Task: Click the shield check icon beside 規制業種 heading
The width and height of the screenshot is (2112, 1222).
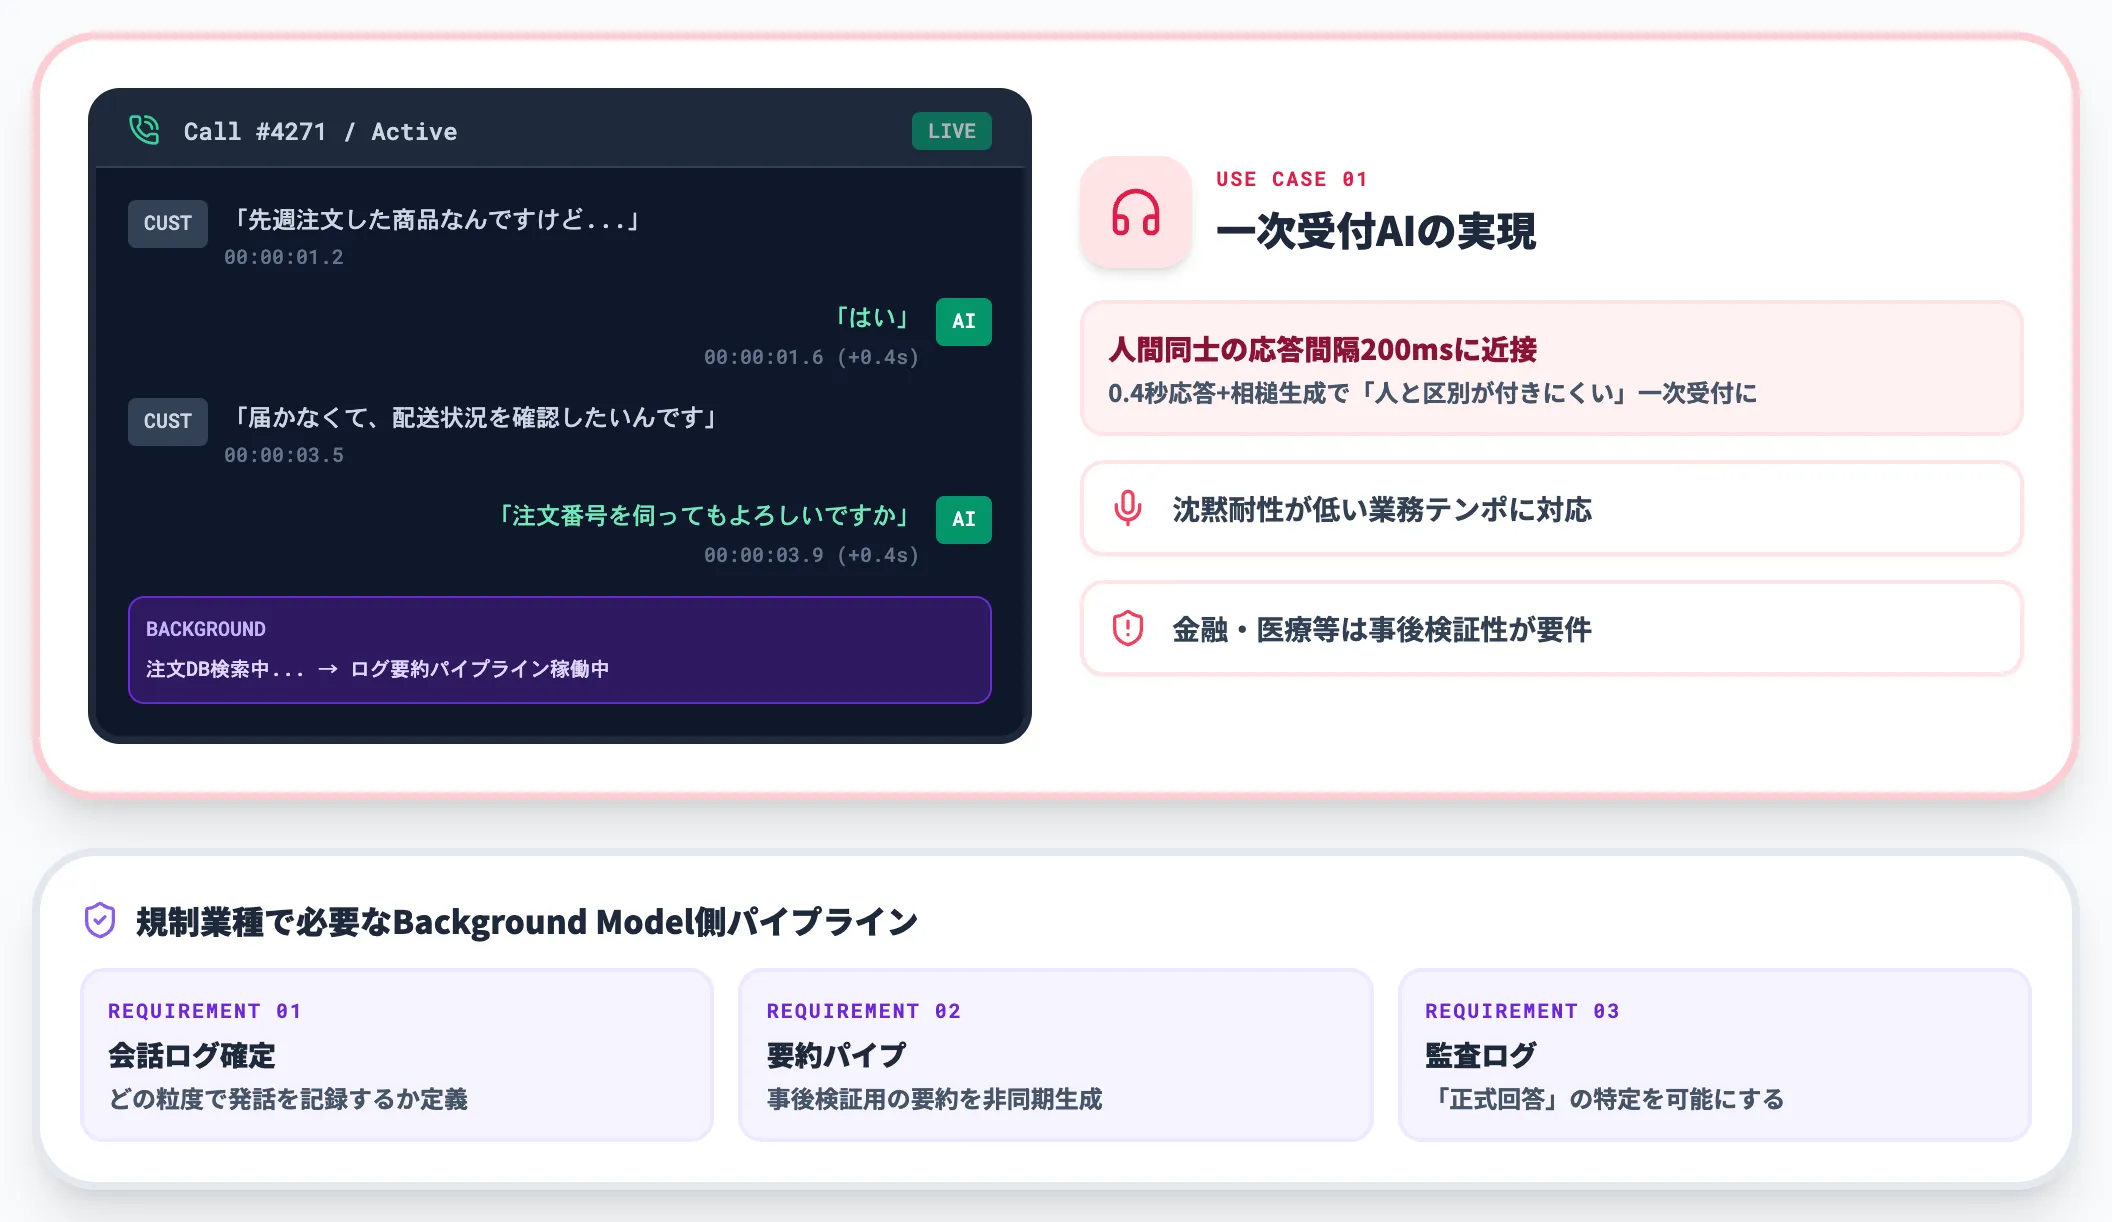Action: click(x=100, y=920)
